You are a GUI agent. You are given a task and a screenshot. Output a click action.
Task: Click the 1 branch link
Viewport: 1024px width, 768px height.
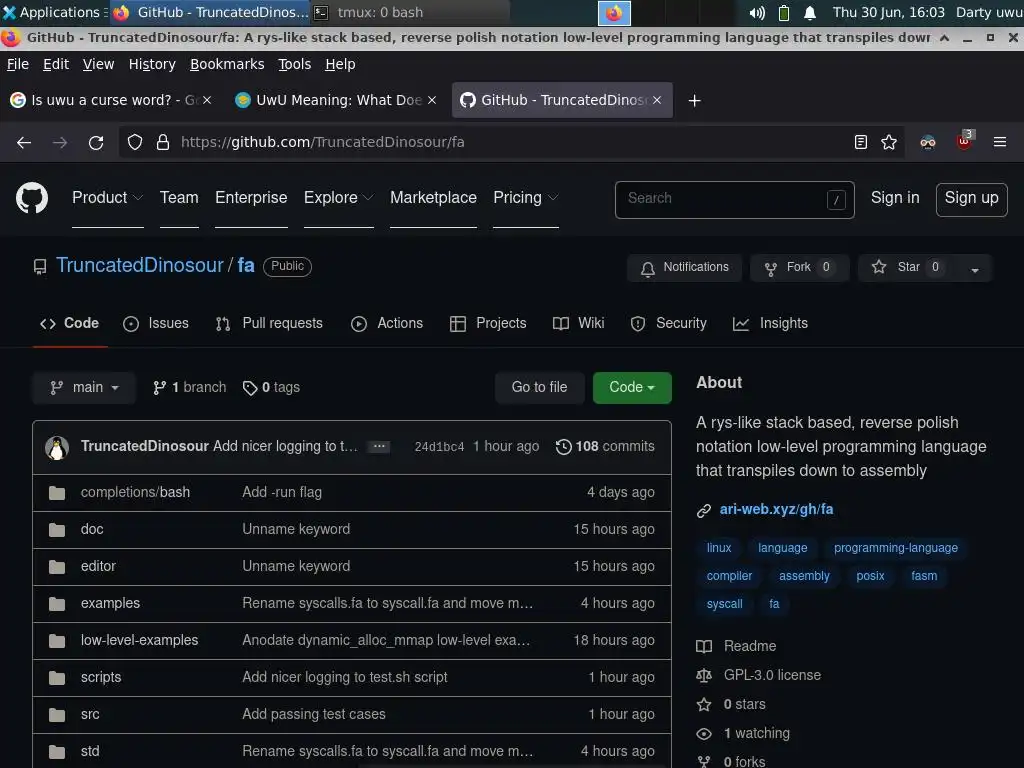pyautogui.click(x=189, y=388)
